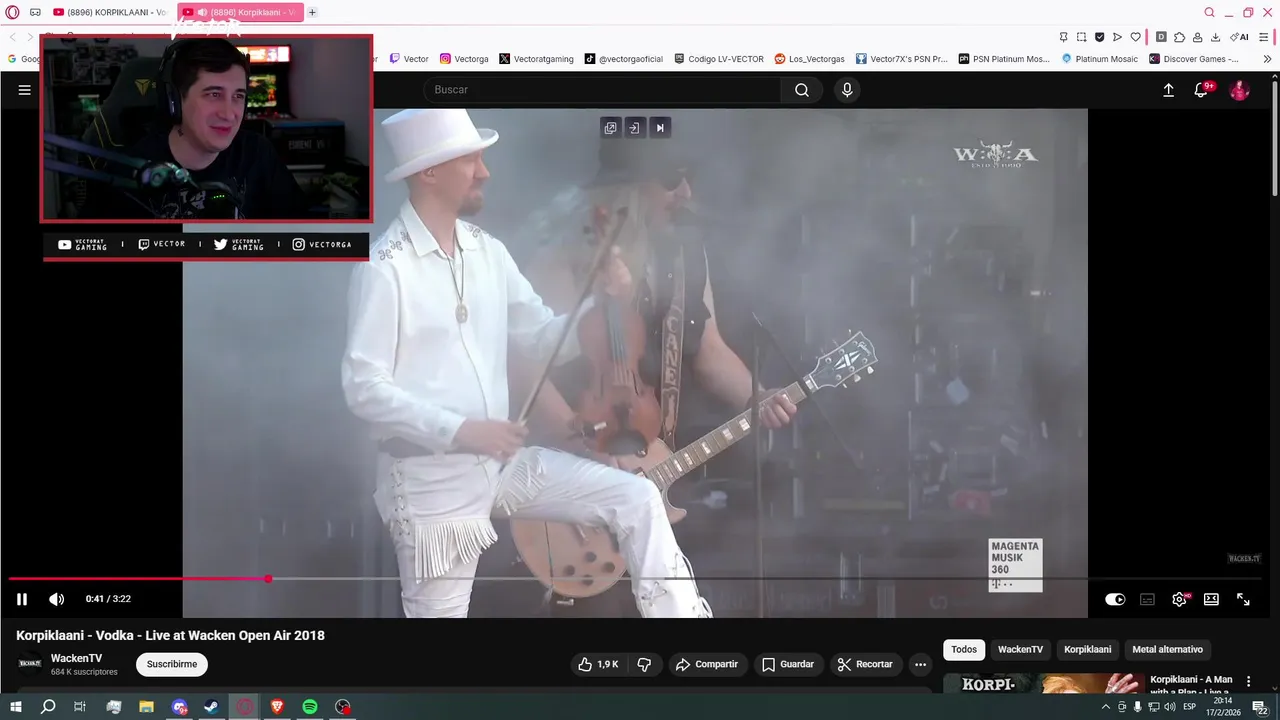
Task: Click the pop-out video overlay icon
Action: [x=610, y=127]
